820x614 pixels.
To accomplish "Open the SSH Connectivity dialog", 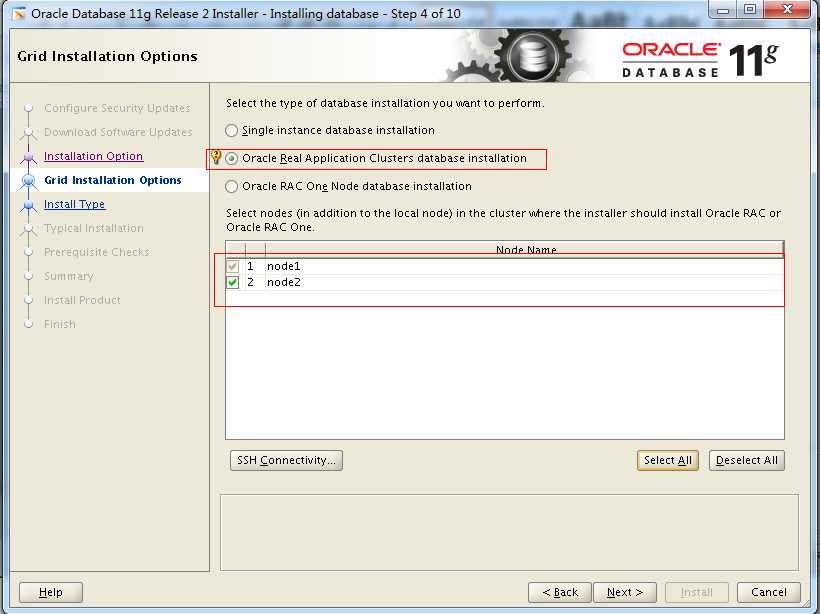I will pos(286,460).
